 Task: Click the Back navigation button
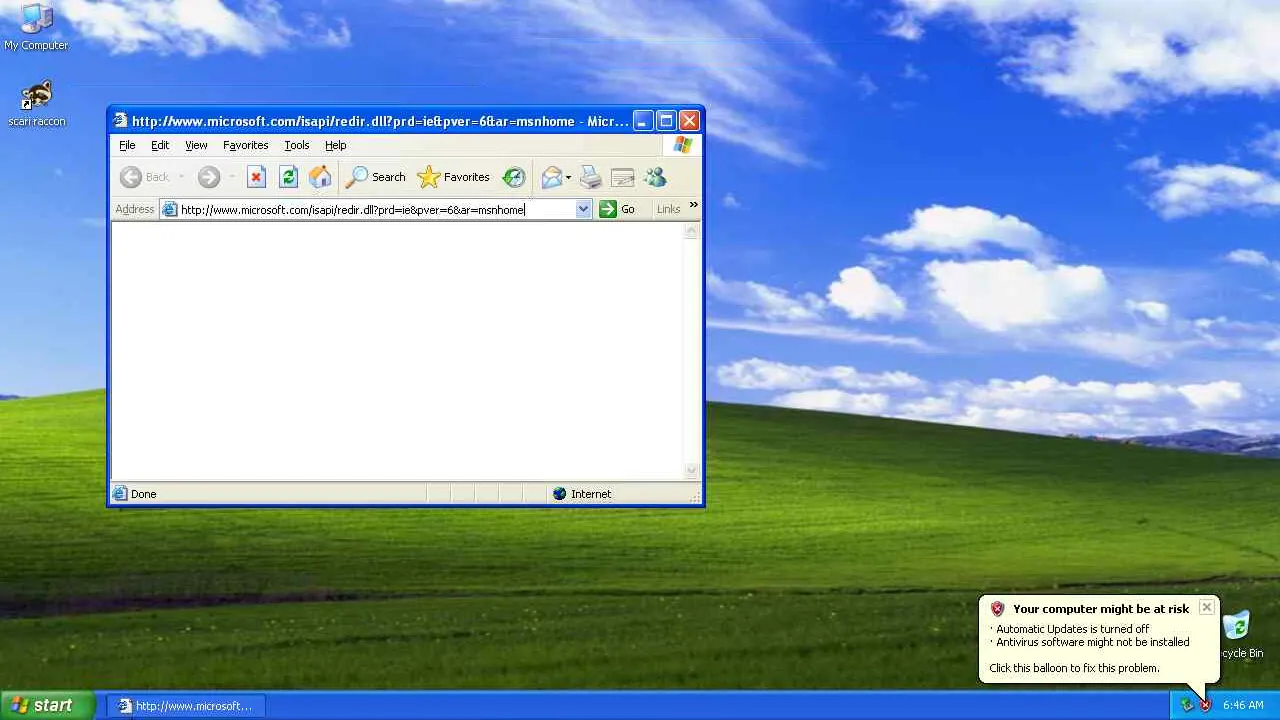(x=144, y=177)
